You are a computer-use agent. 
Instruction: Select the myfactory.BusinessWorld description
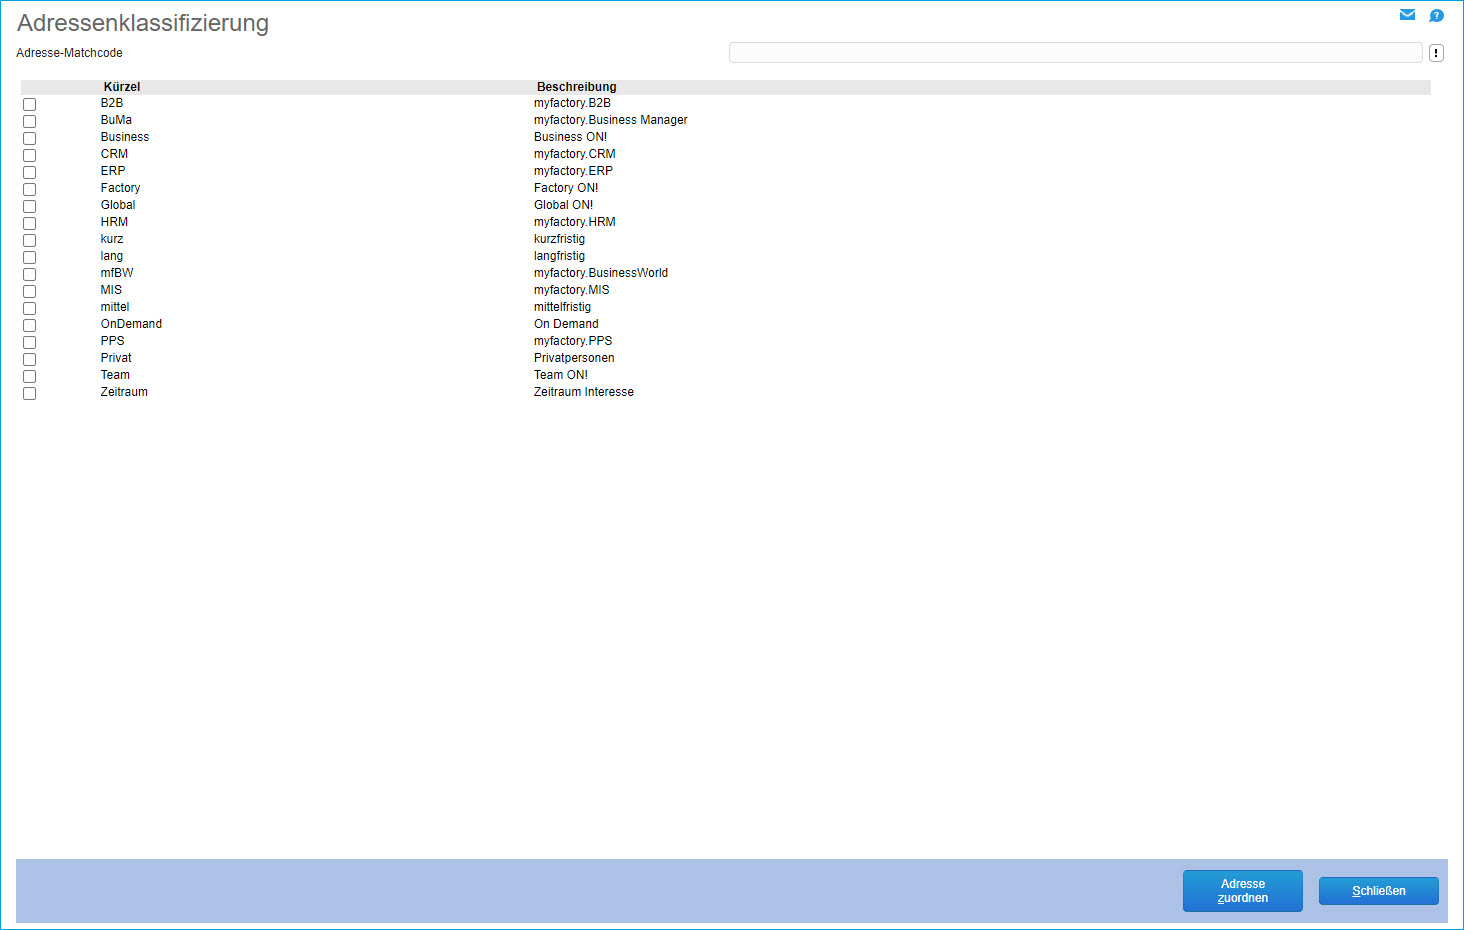pos(601,273)
